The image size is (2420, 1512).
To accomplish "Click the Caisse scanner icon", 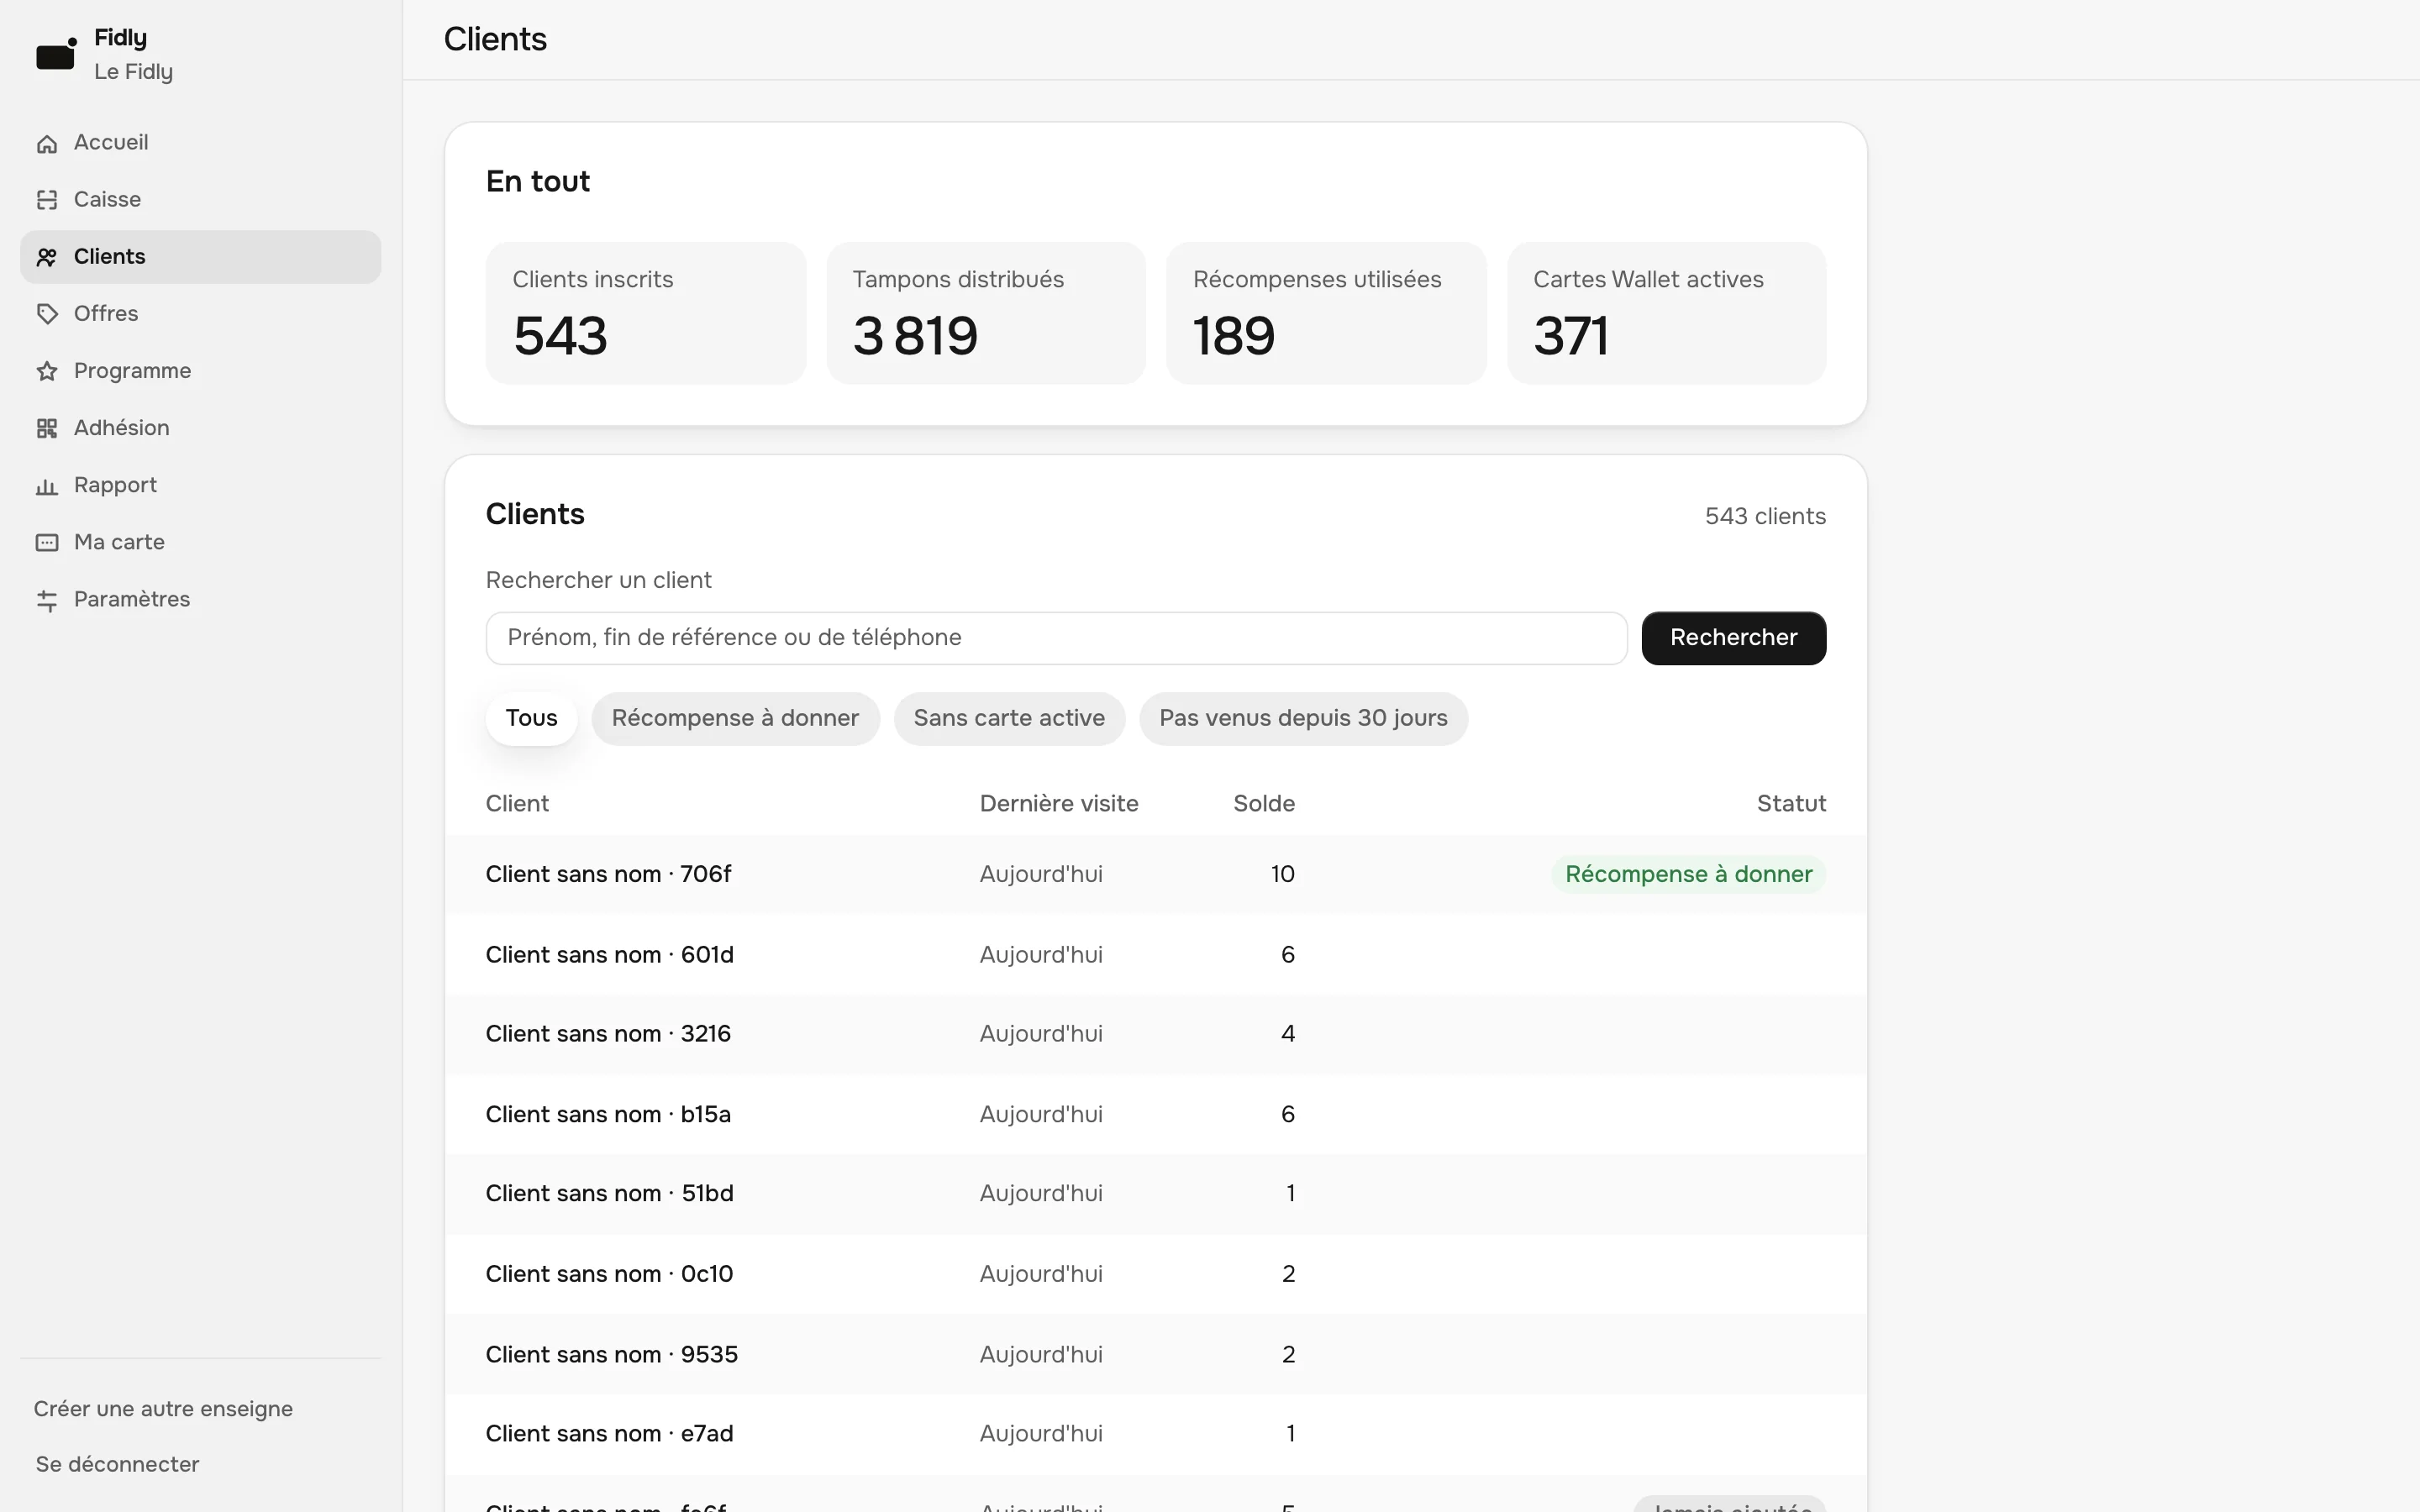I will tap(47, 200).
